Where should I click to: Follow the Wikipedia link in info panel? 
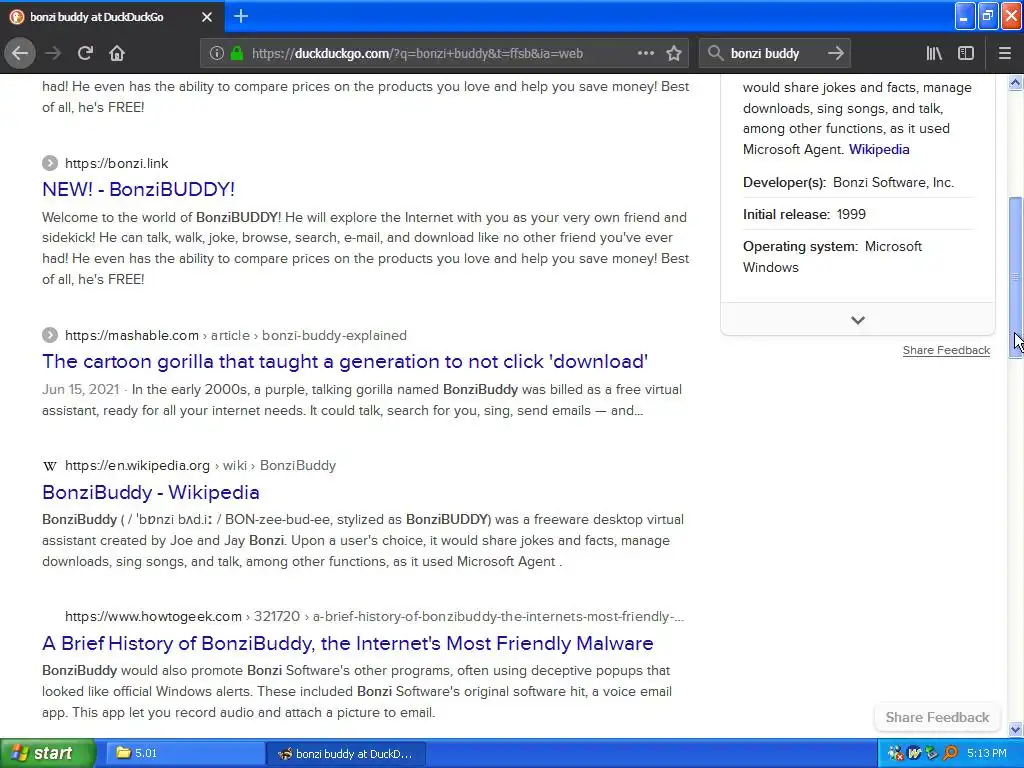tap(878, 150)
